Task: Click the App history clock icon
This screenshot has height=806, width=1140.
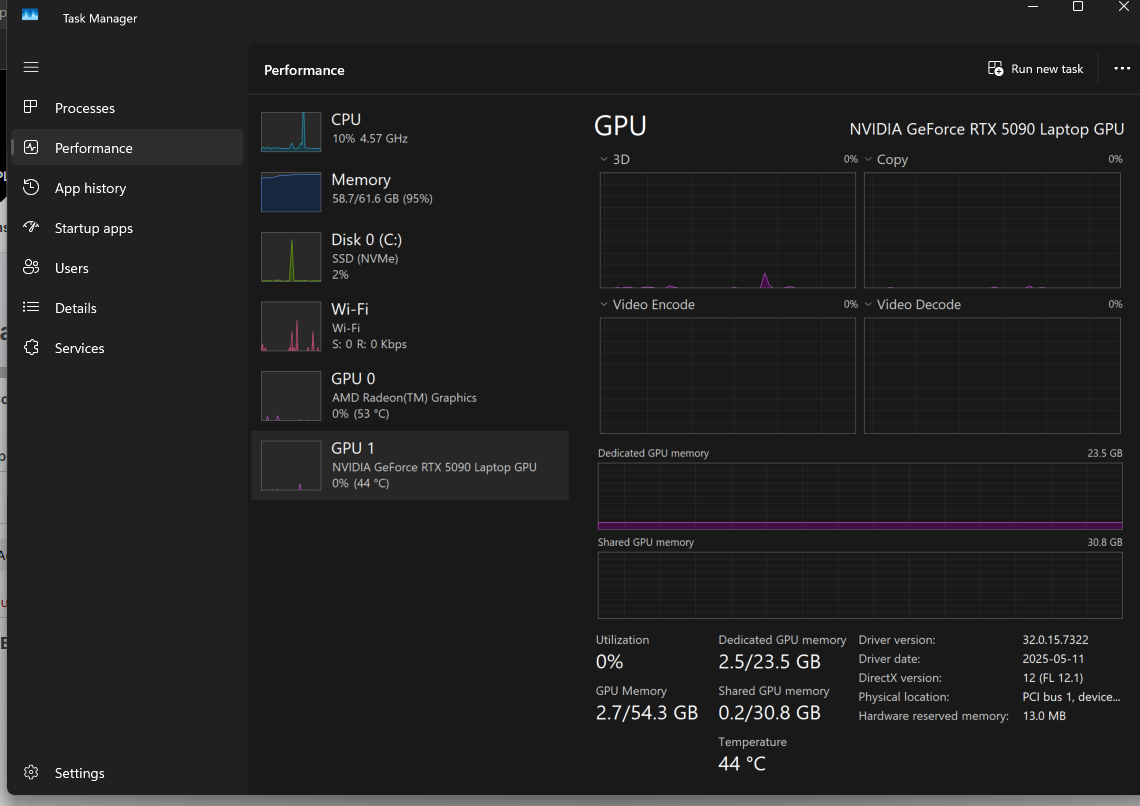Action: click(31, 188)
